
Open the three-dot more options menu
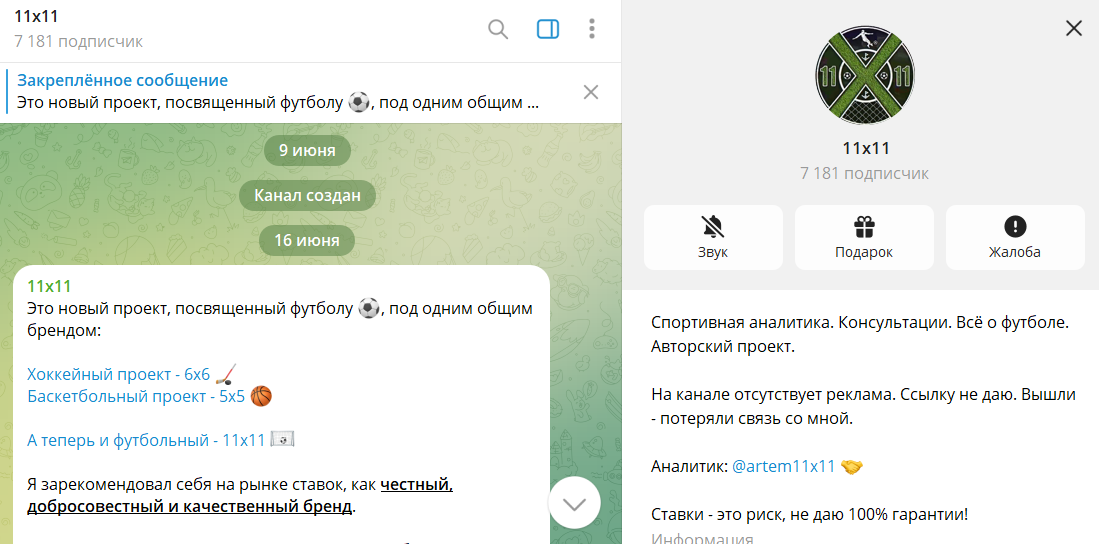pyautogui.click(x=592, y=29)
